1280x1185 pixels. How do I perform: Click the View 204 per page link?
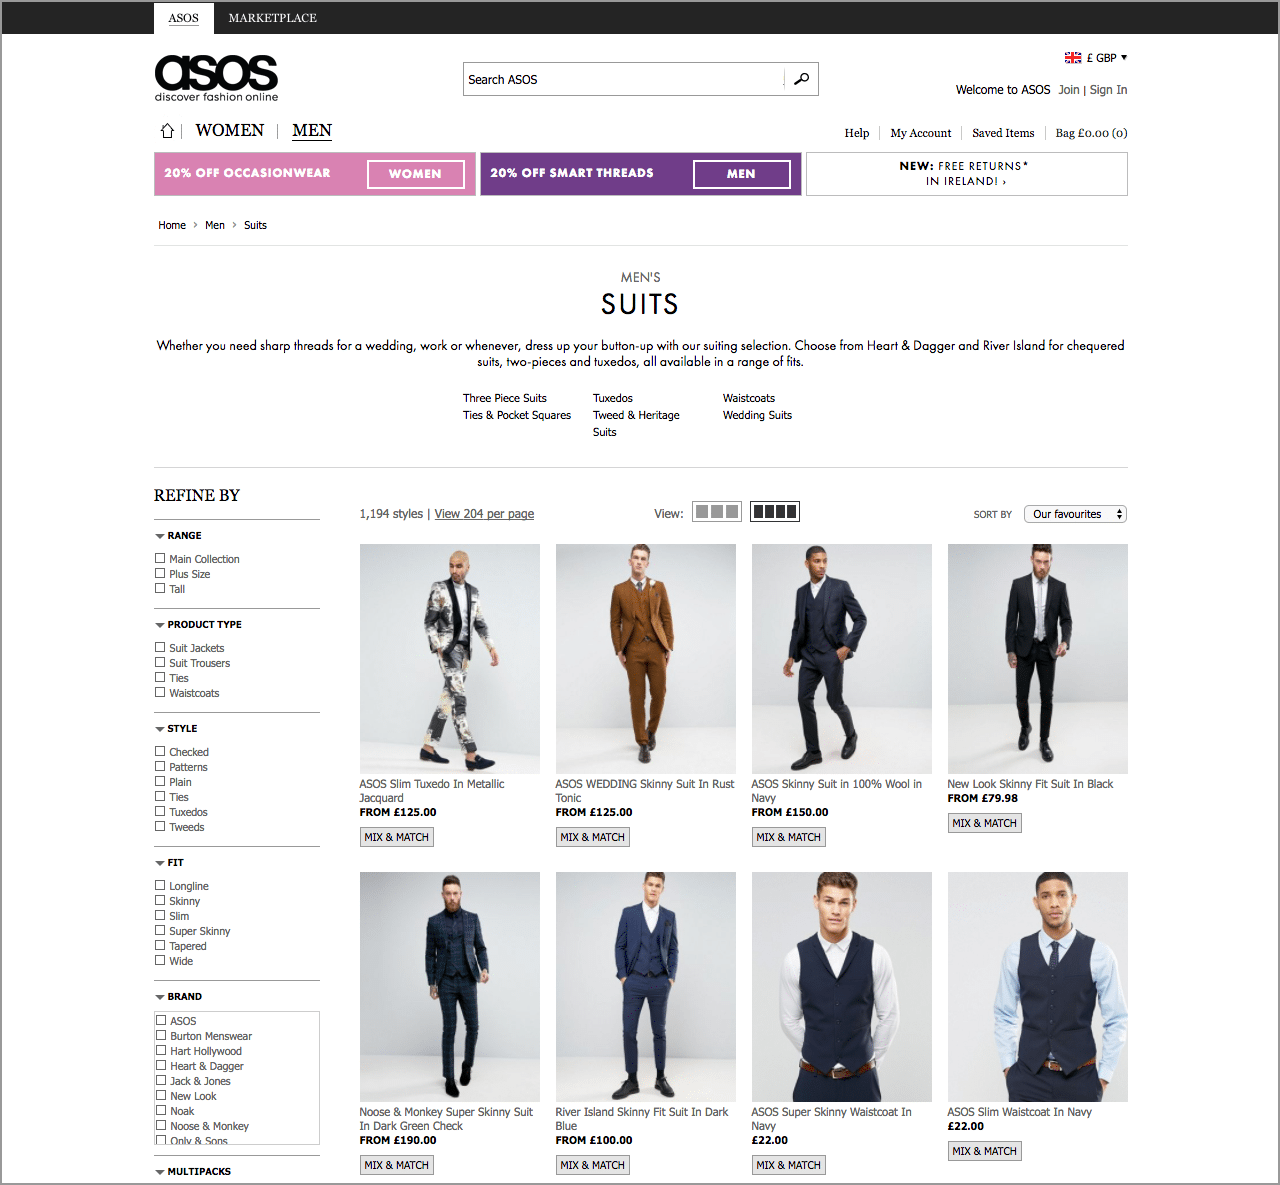[484, 514]
